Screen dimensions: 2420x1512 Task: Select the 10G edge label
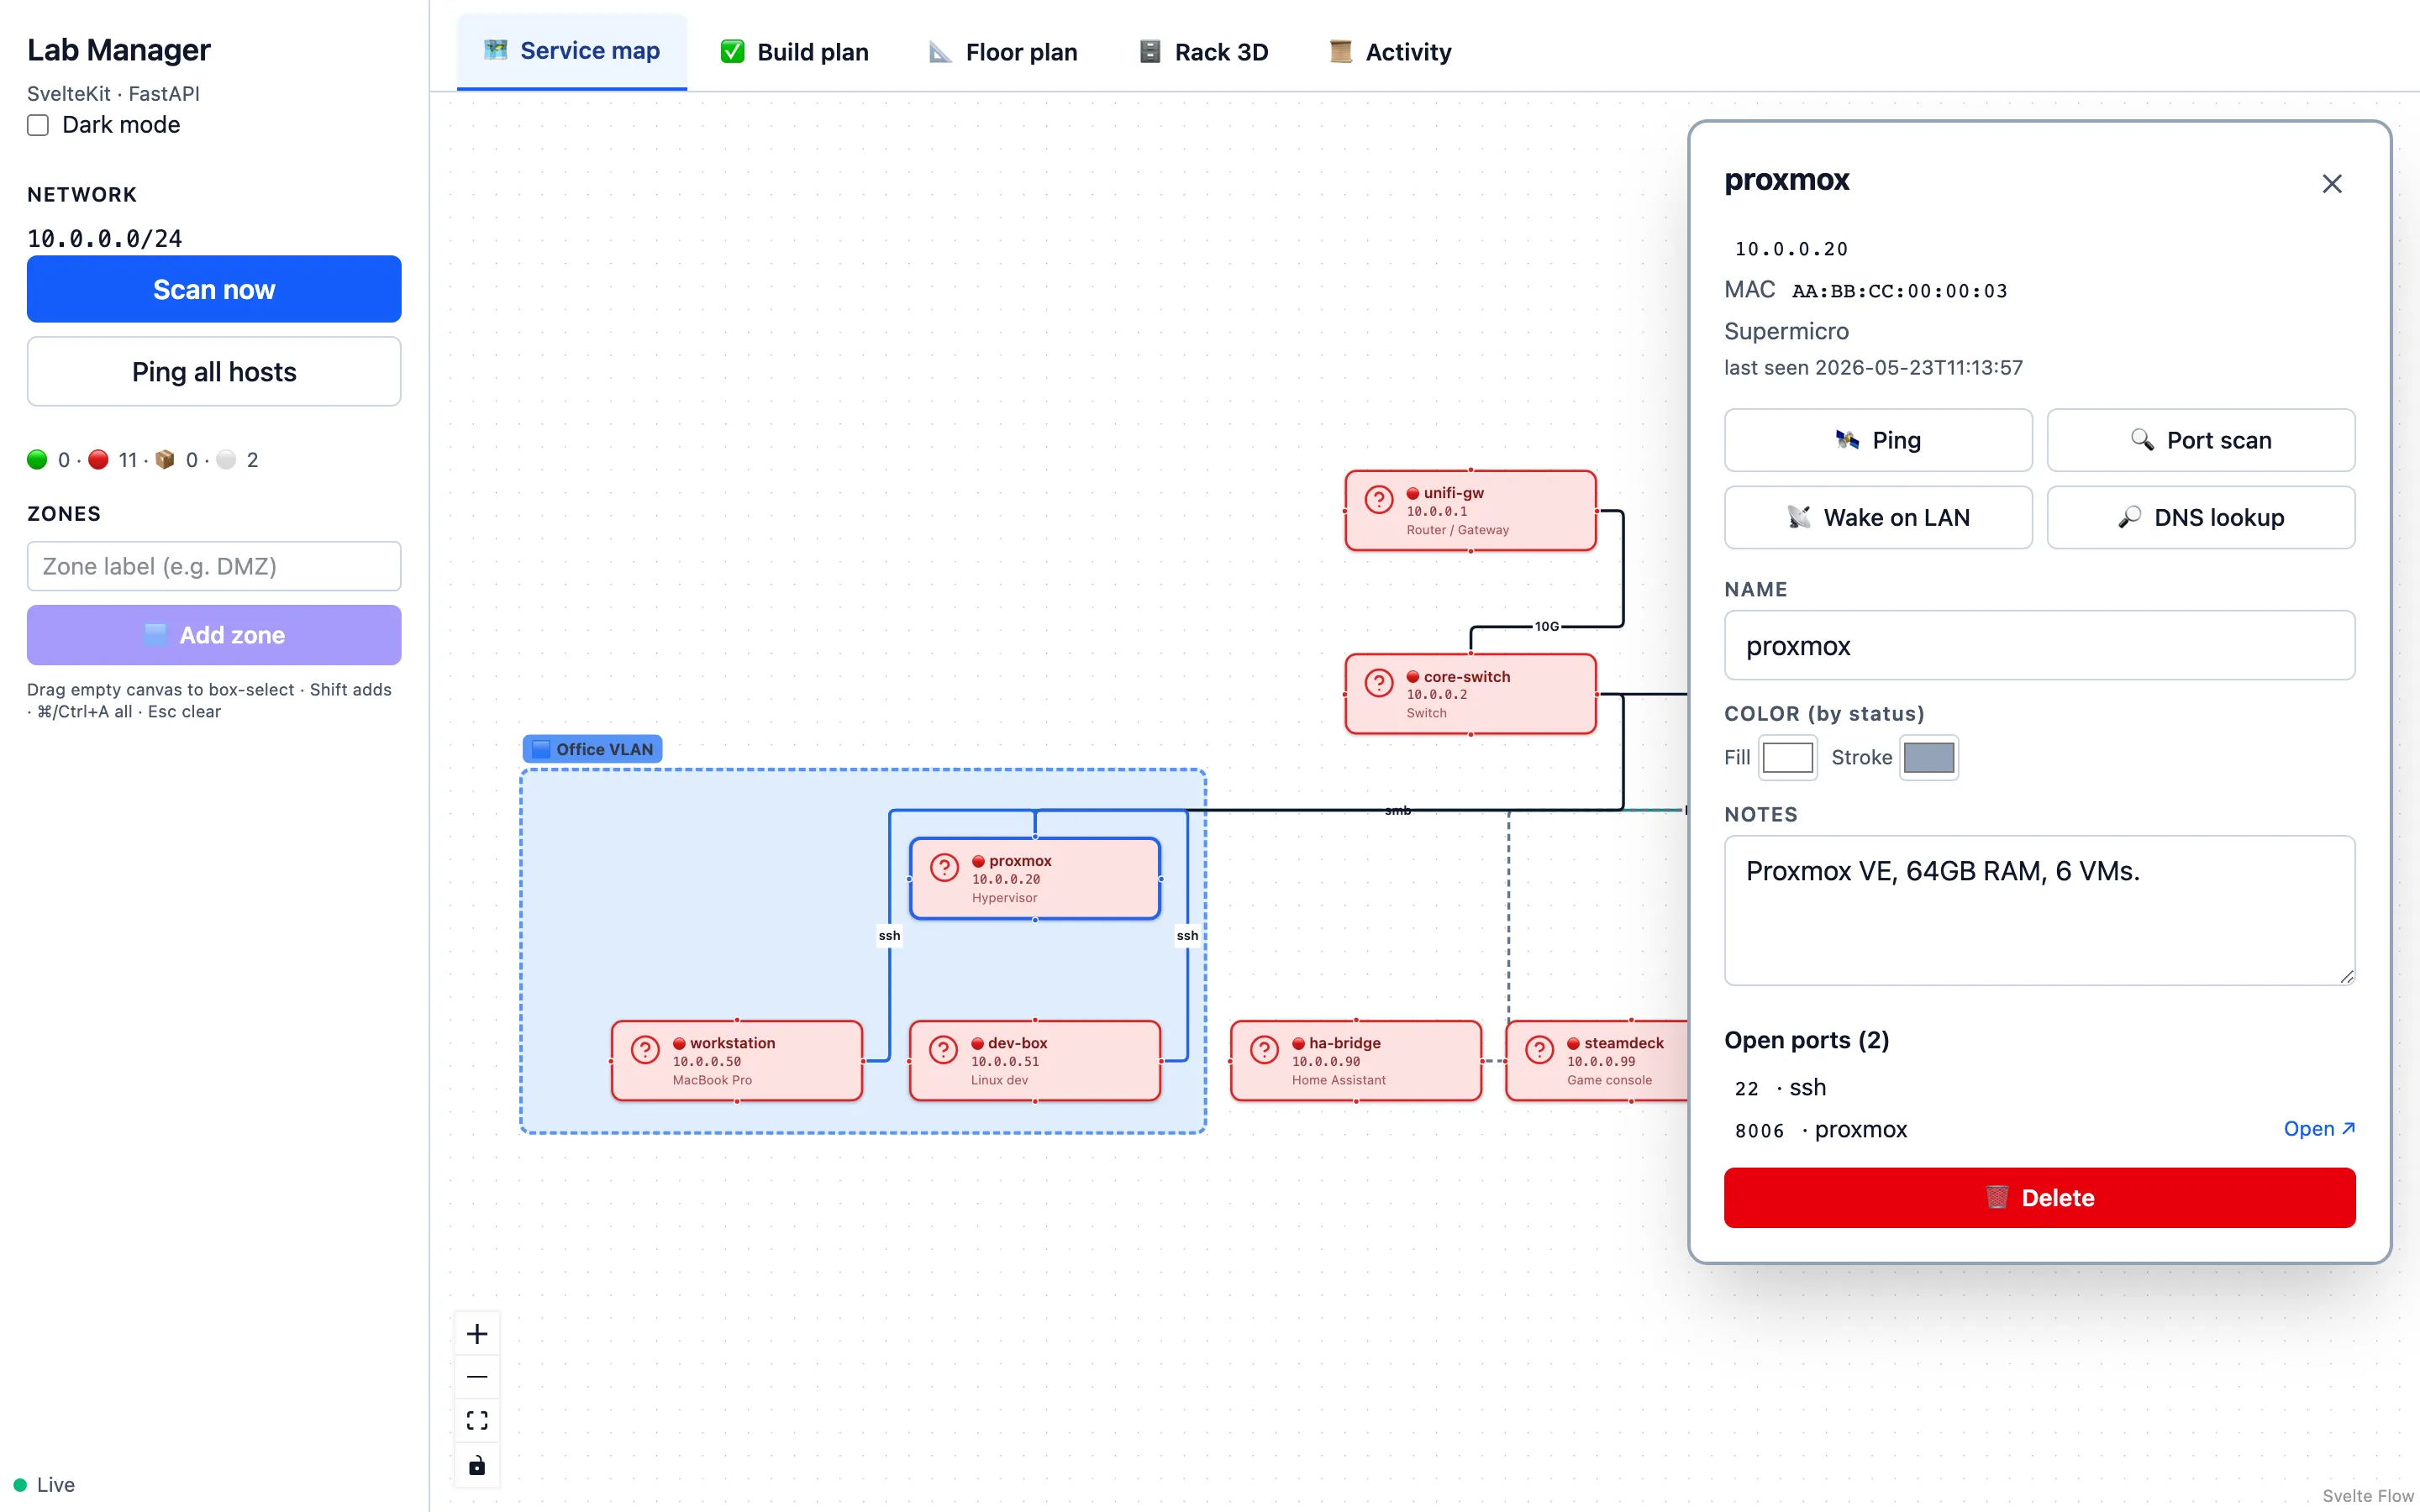1547,626
